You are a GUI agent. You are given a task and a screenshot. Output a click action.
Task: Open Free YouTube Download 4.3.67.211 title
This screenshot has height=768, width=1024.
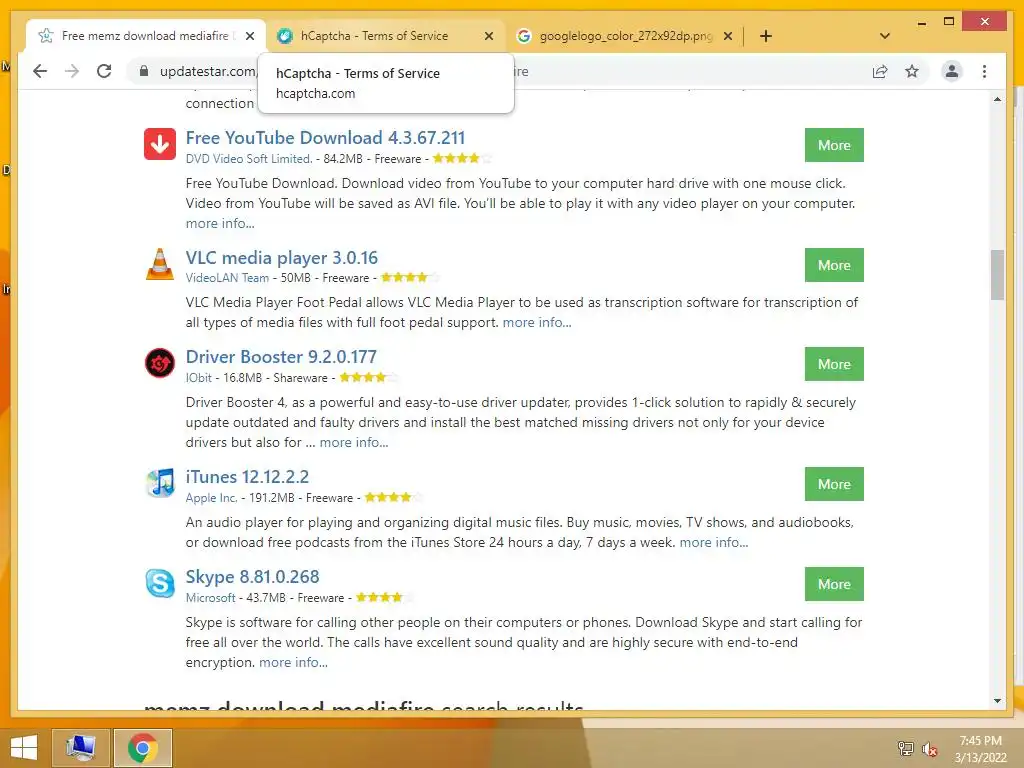(325, 138)
